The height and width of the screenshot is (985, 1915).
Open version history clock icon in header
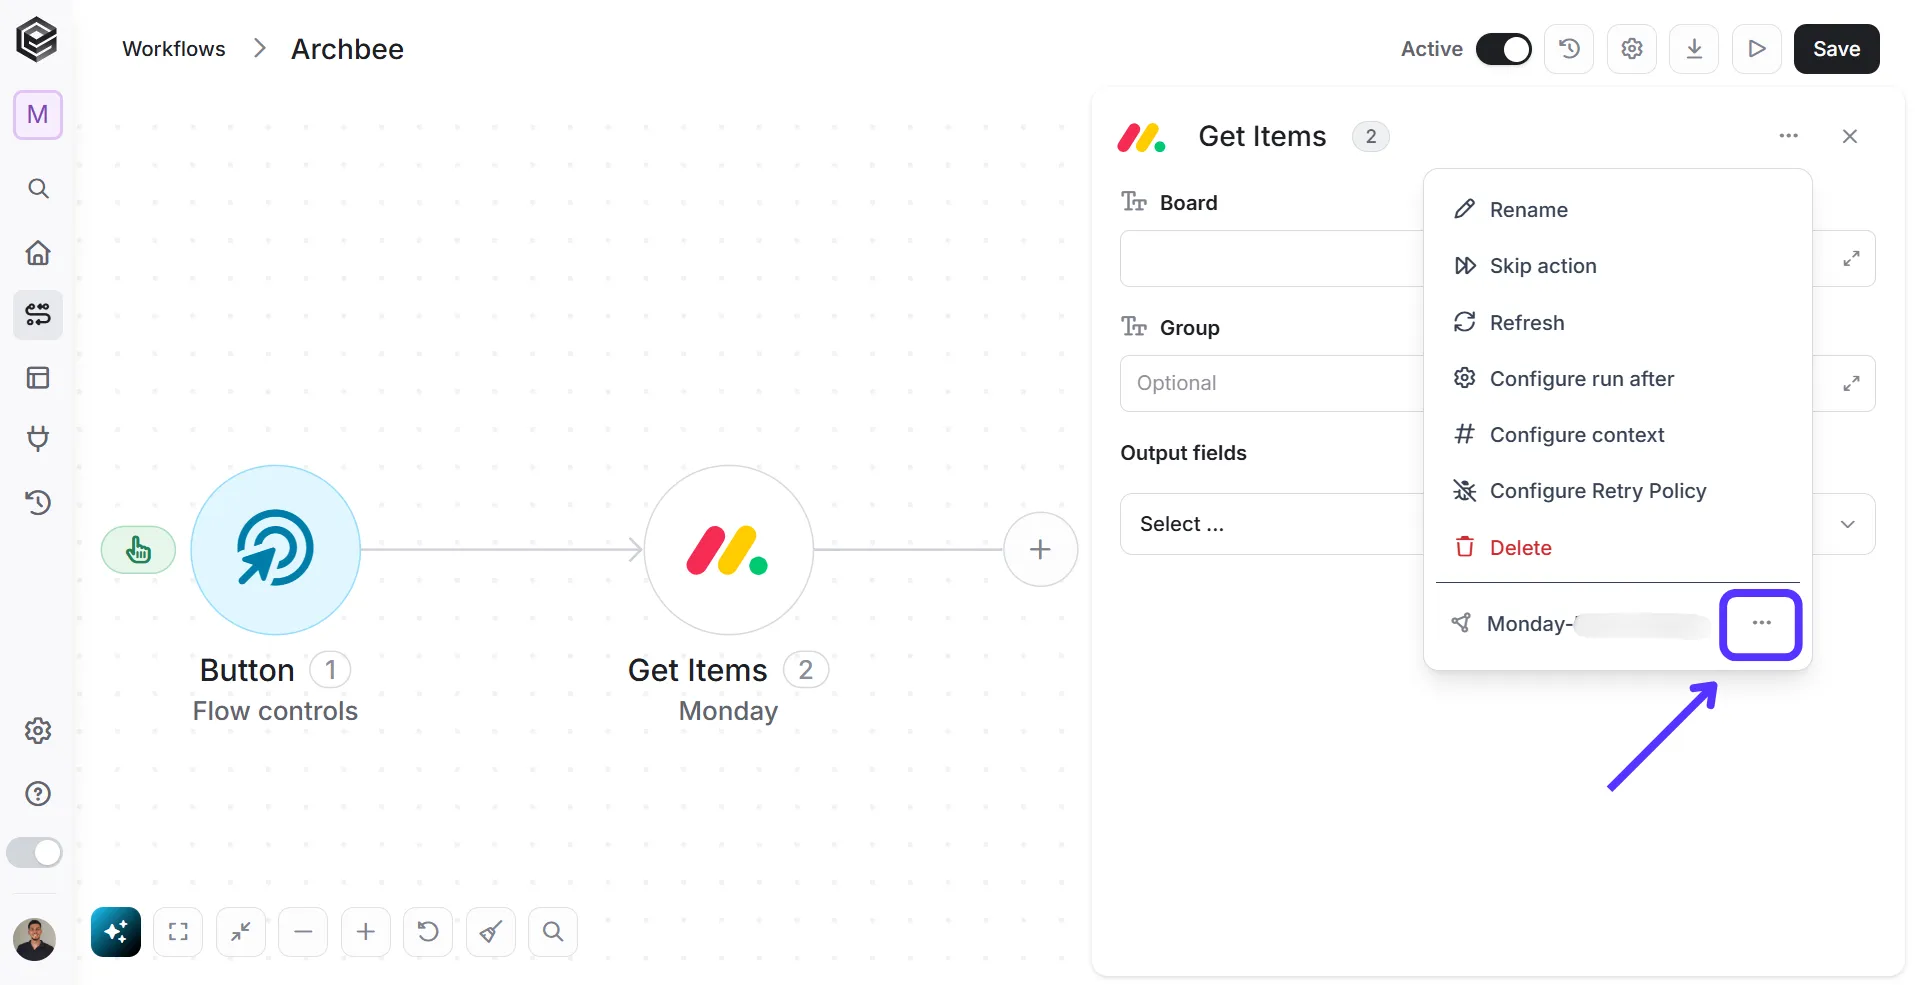(1569, 49)
